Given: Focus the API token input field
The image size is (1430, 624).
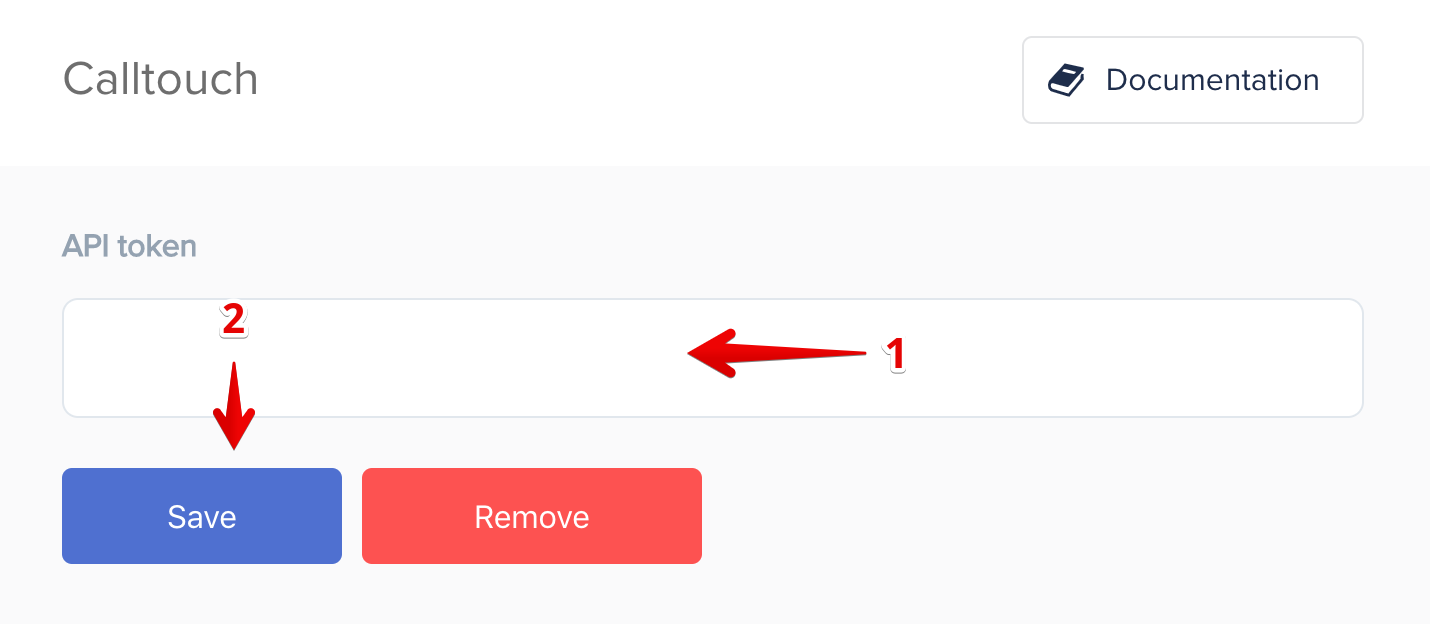Looking at the screenshot, I should pos(712,358).
